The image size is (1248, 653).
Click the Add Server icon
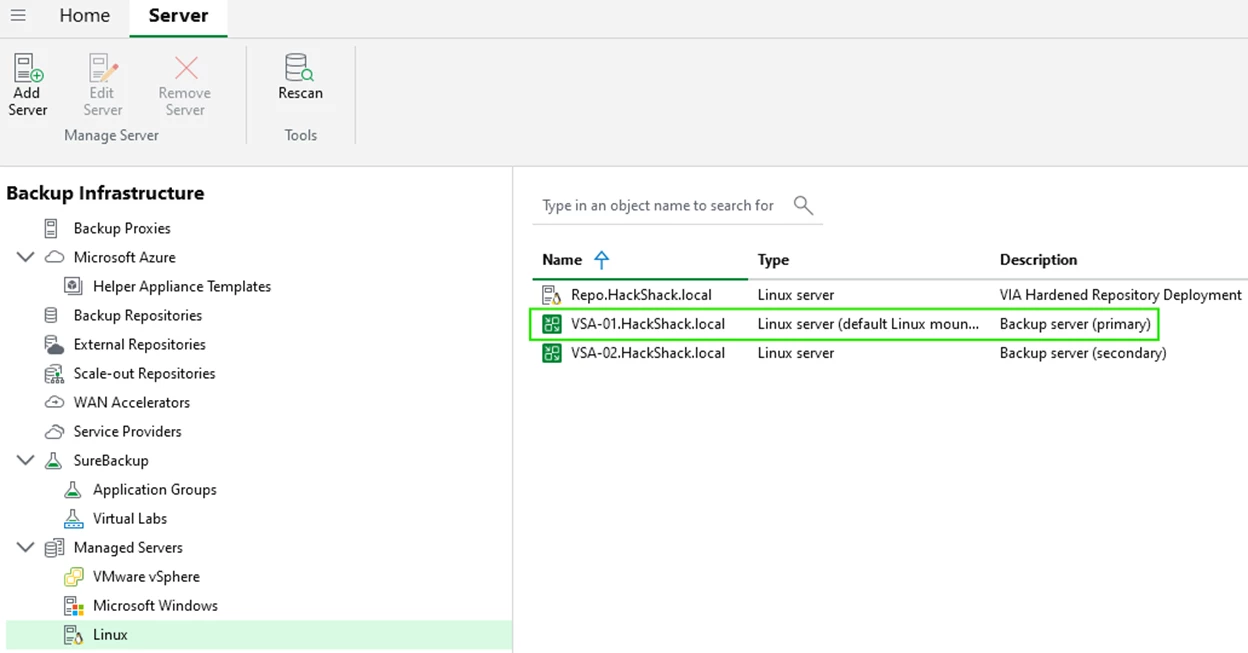pos(28,69)
